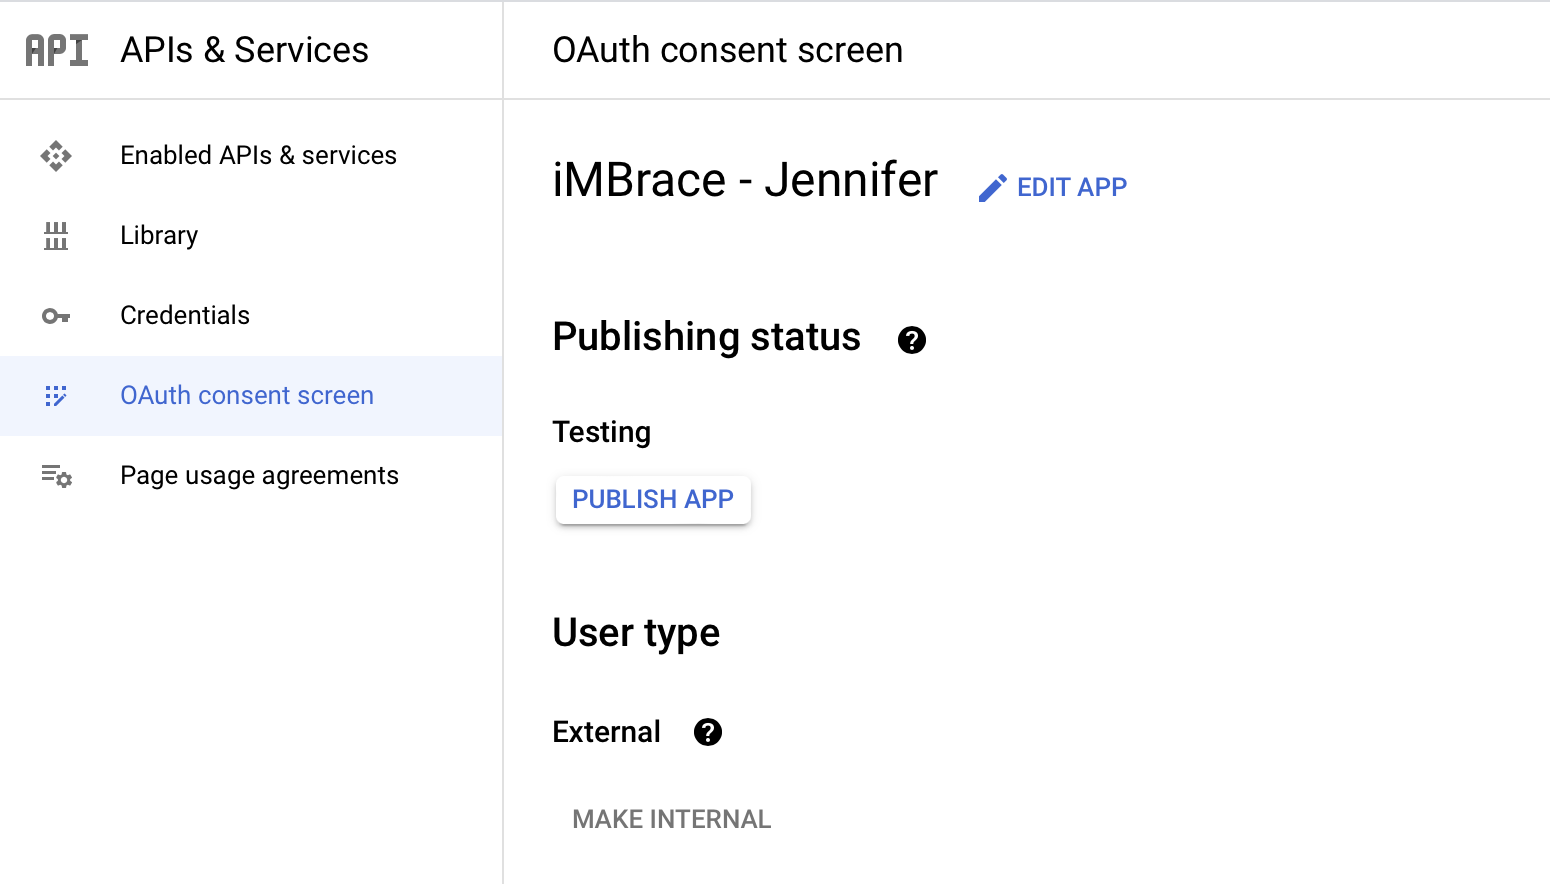Image resolution: width=1550 pixels, height=884 pixels.
Task: Click the pencil icon next to EDIT APP
Action: pyautogui.click(x=992, y=188)
